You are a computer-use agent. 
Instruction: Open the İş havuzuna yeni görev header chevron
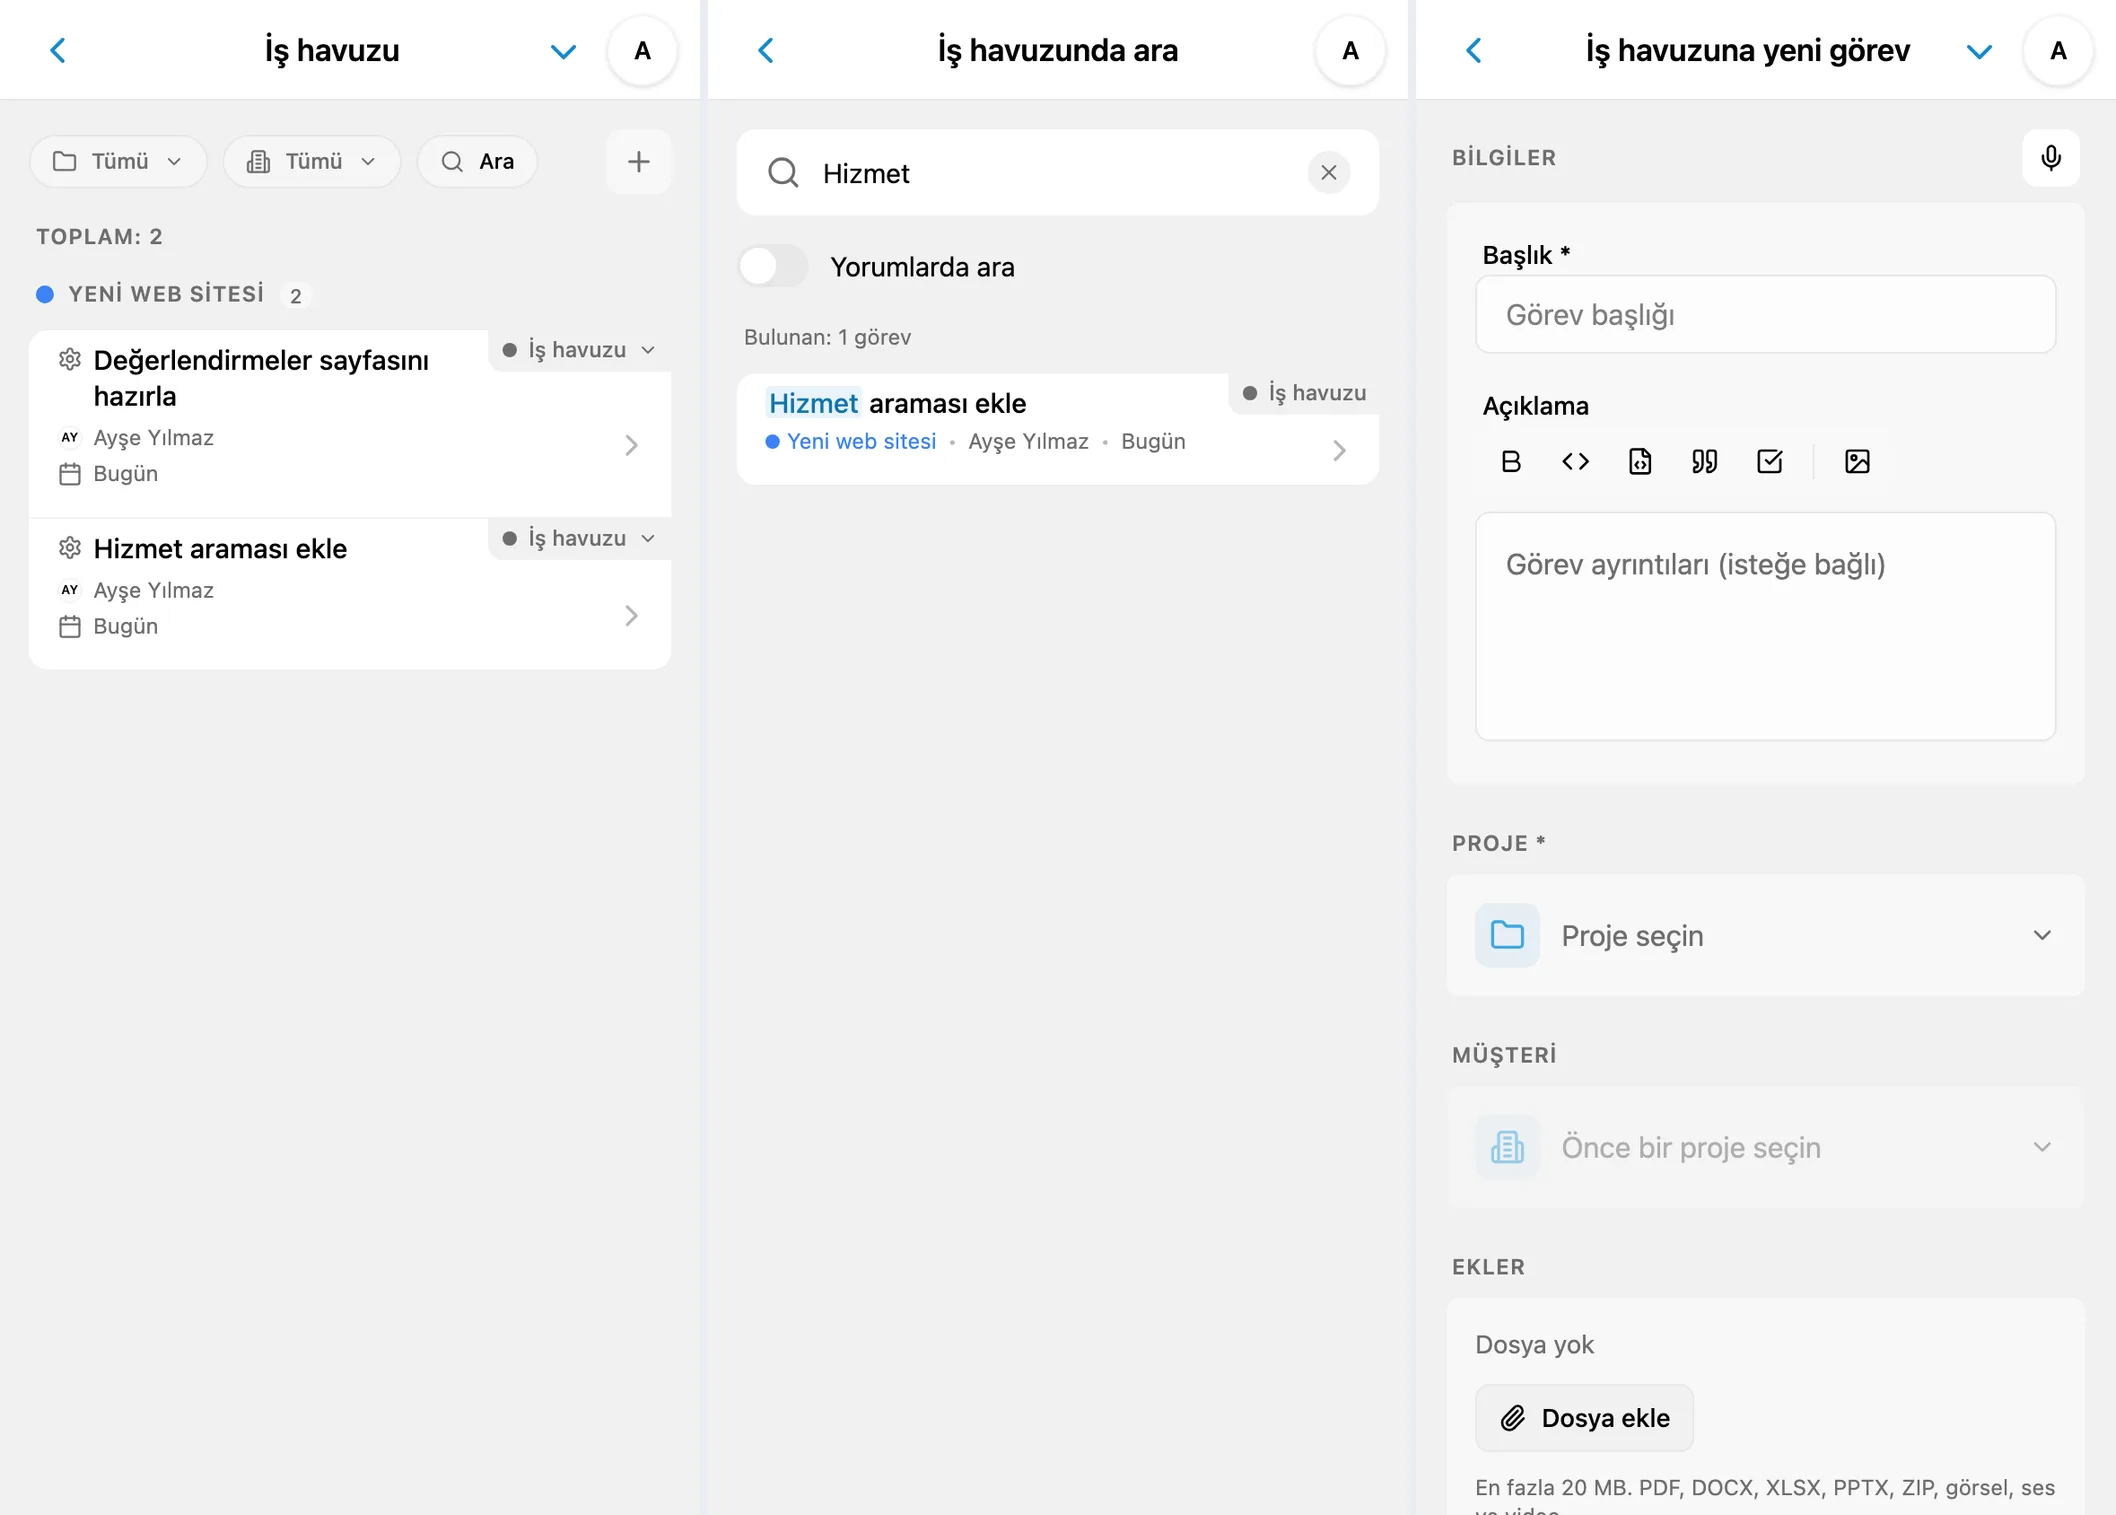pyautogui.click(x=1979, y=51)
